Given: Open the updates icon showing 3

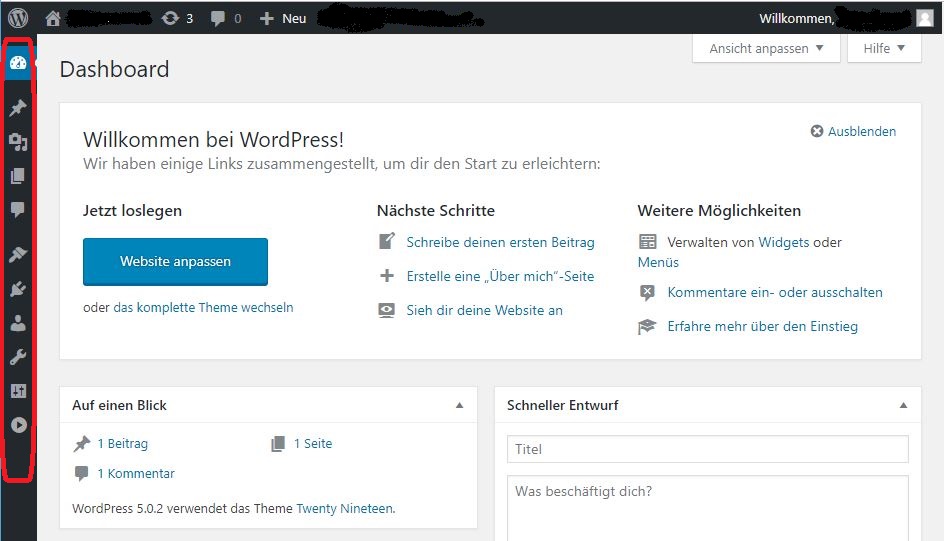Looking at the screenshot, I should [178, 19].
